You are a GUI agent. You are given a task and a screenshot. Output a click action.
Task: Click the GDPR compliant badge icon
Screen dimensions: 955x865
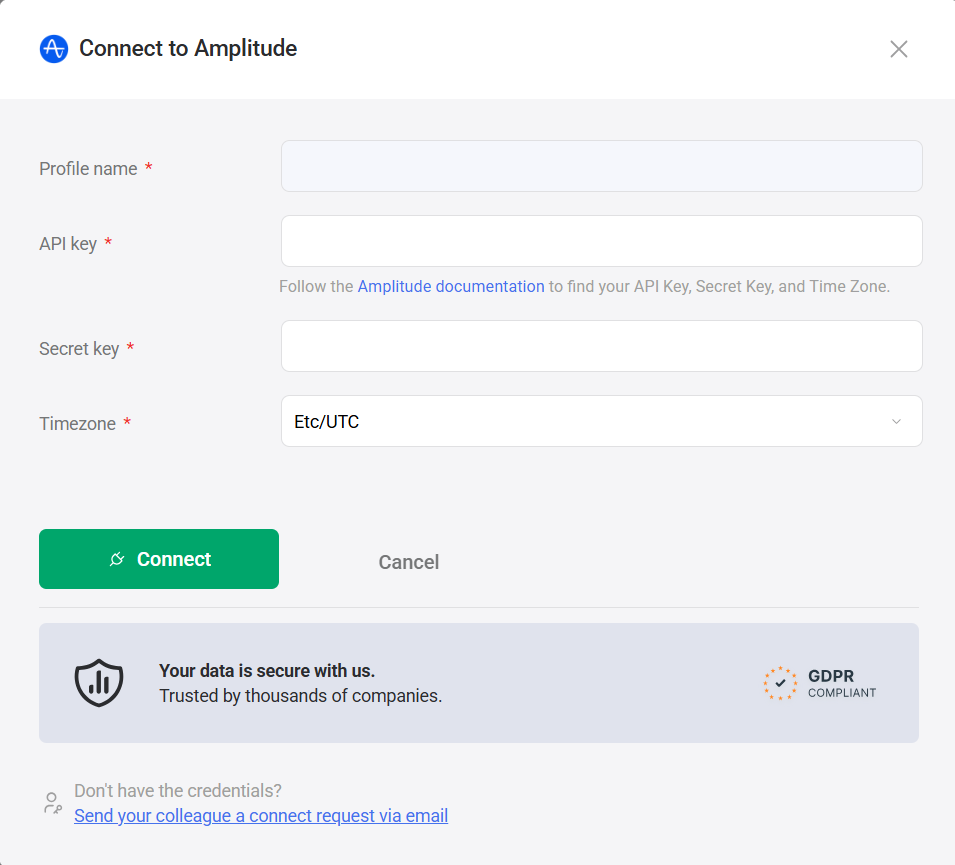tap(780, 683)
